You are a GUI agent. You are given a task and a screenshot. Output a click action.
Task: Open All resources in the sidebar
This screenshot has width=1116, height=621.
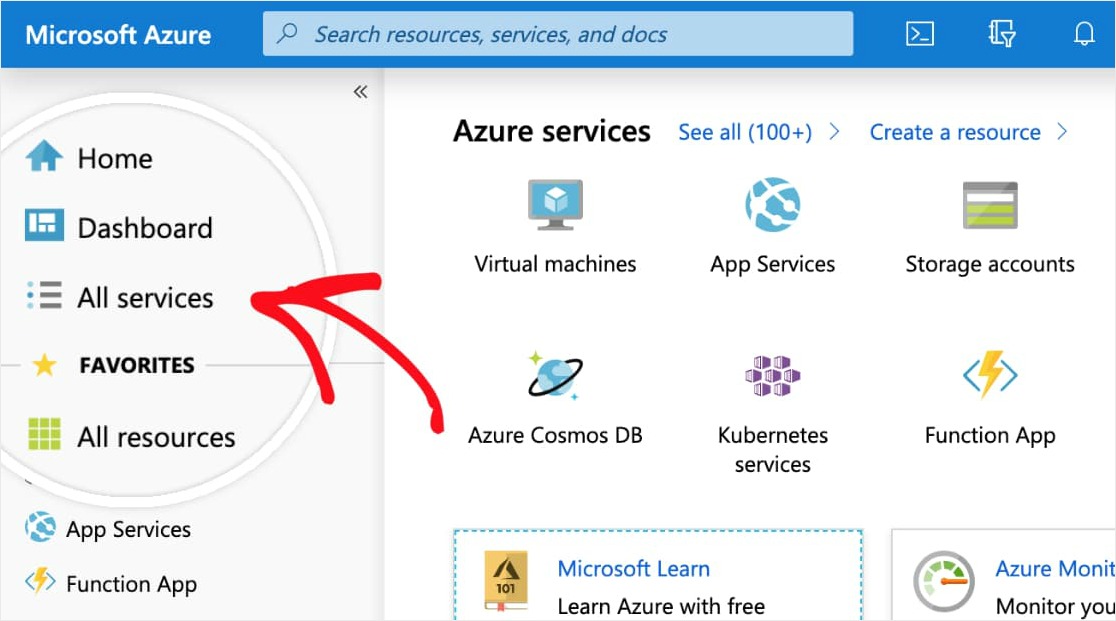(157, 437)
